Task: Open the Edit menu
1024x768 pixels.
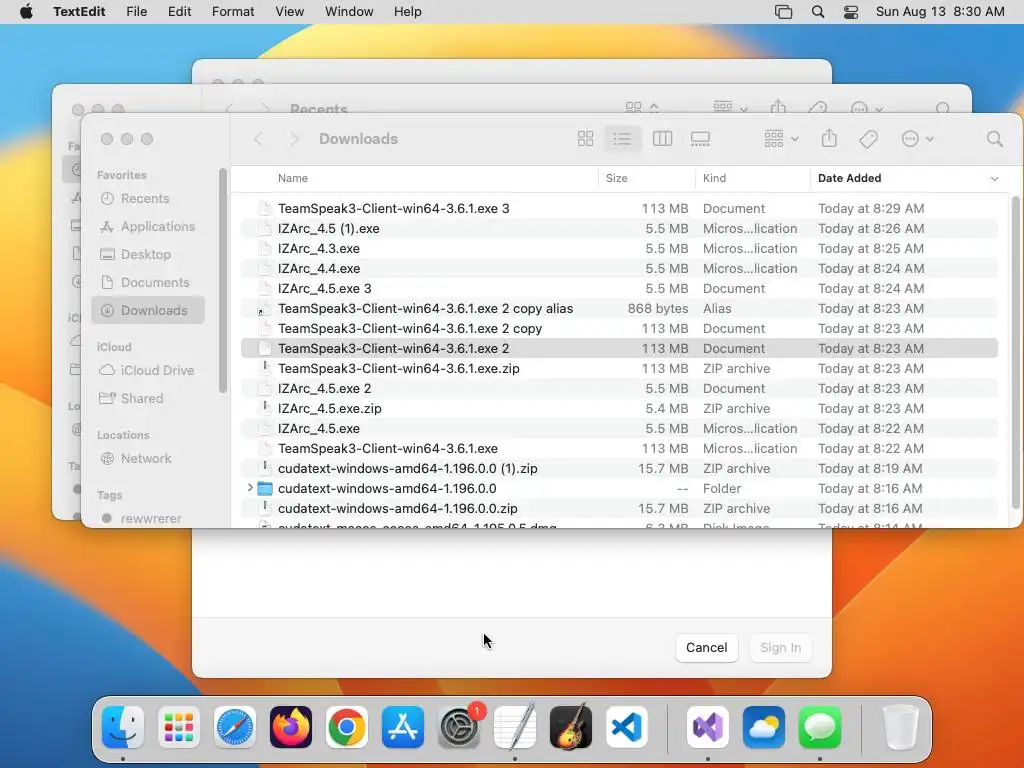Action: [180, 12]
